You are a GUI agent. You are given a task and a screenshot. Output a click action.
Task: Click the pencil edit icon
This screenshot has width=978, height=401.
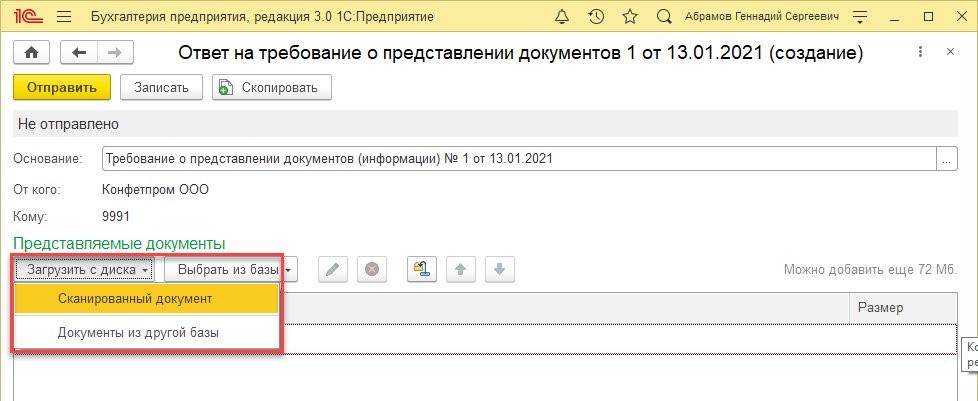coord(333,270)
